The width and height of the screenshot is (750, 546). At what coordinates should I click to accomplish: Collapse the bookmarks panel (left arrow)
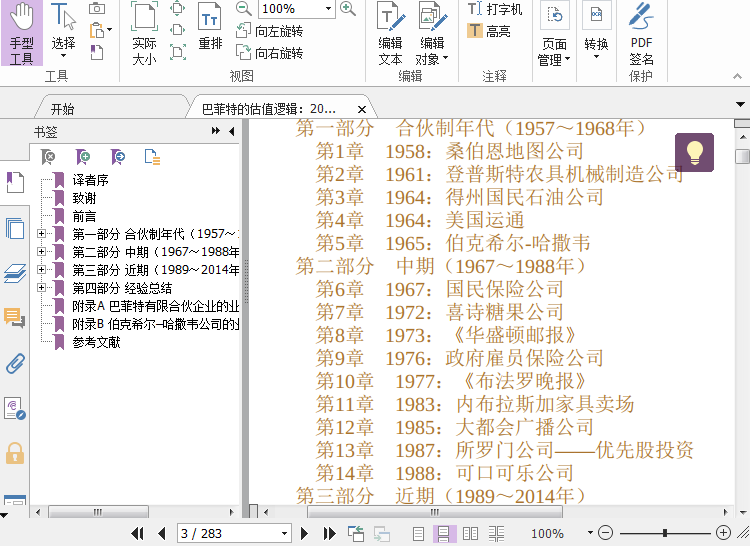pos(232,131)
